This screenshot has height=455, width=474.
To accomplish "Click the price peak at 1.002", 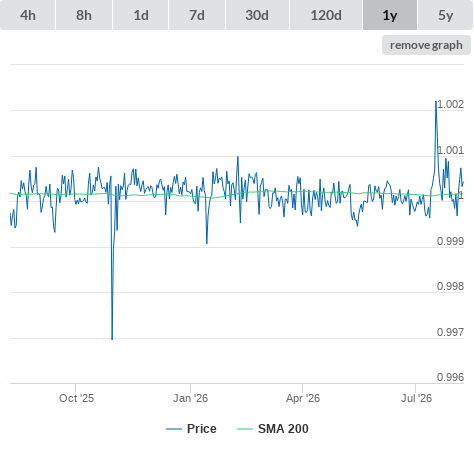I will (436, 102).
